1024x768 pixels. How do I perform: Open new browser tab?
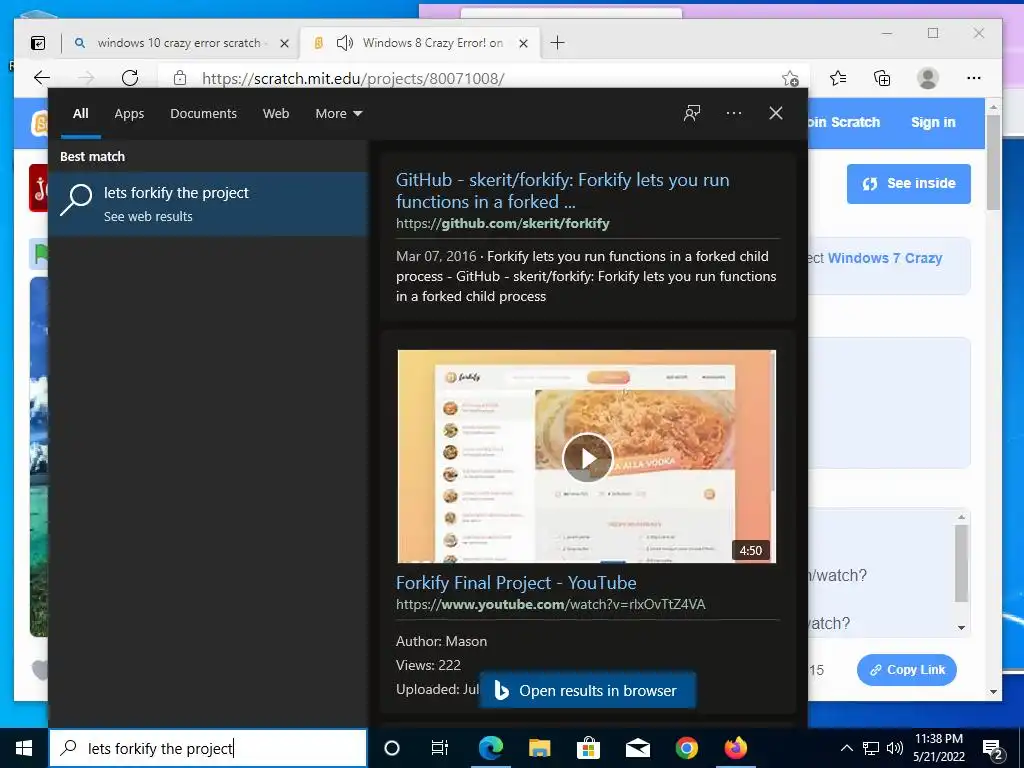(x=557, y=43)
